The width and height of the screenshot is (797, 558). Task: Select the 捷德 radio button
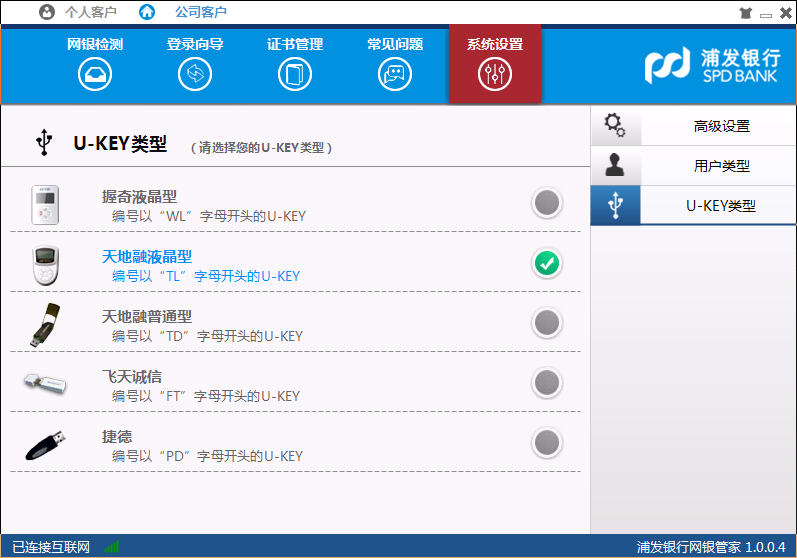click(546, 442)
